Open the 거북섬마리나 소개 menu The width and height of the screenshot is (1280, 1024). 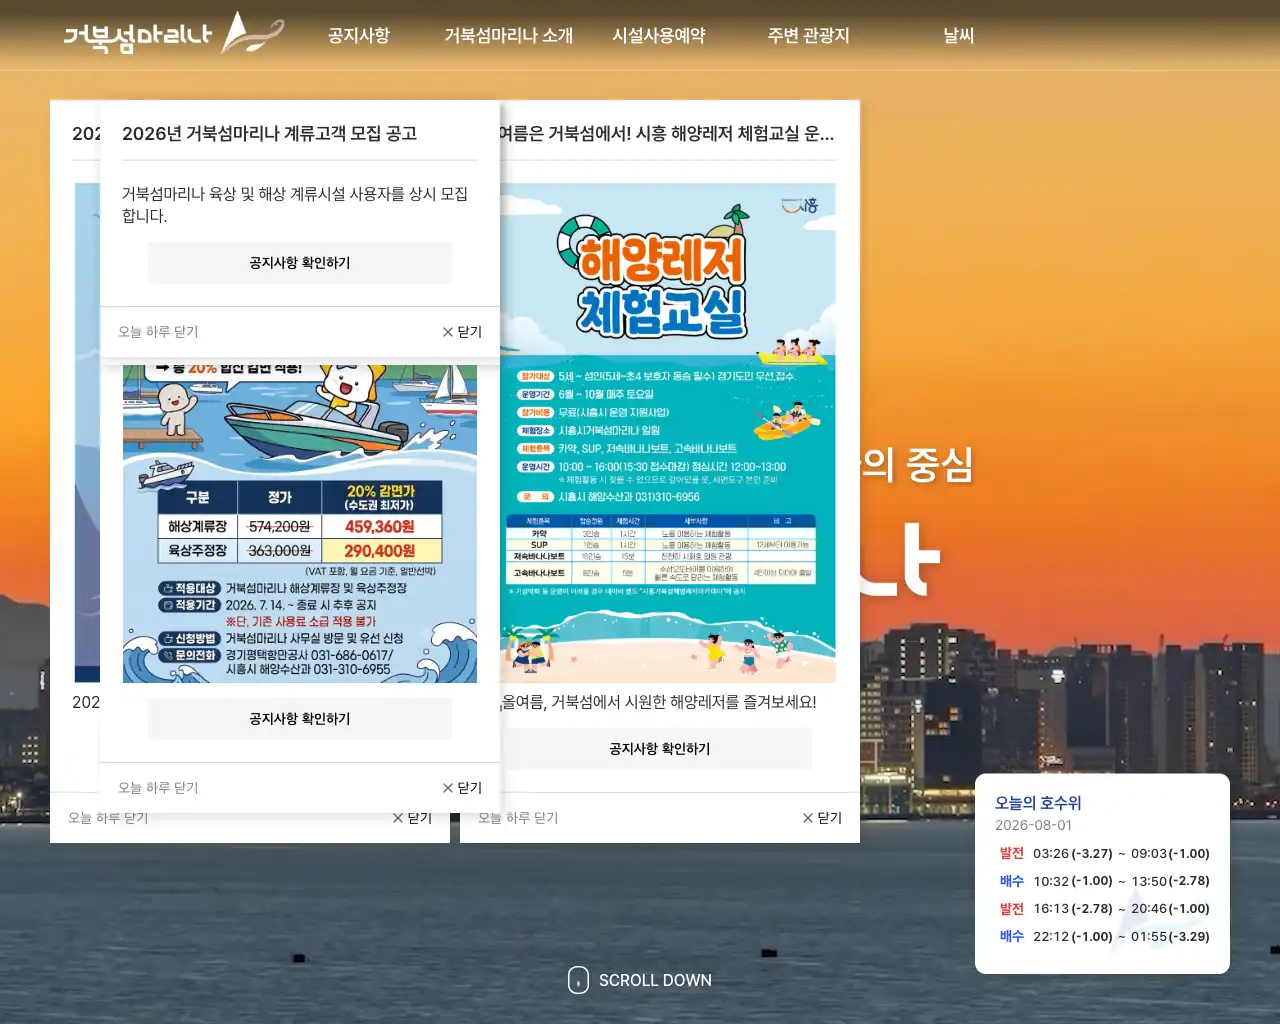point(508,35)
